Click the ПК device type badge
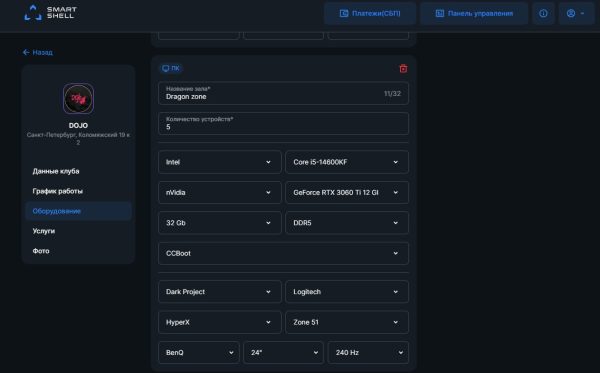 (x=171, y=68)
